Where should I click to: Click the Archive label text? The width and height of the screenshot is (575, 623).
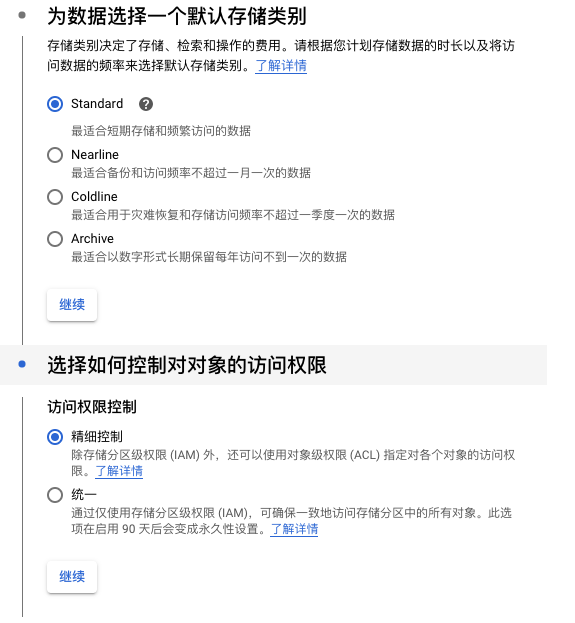[92, 239]
